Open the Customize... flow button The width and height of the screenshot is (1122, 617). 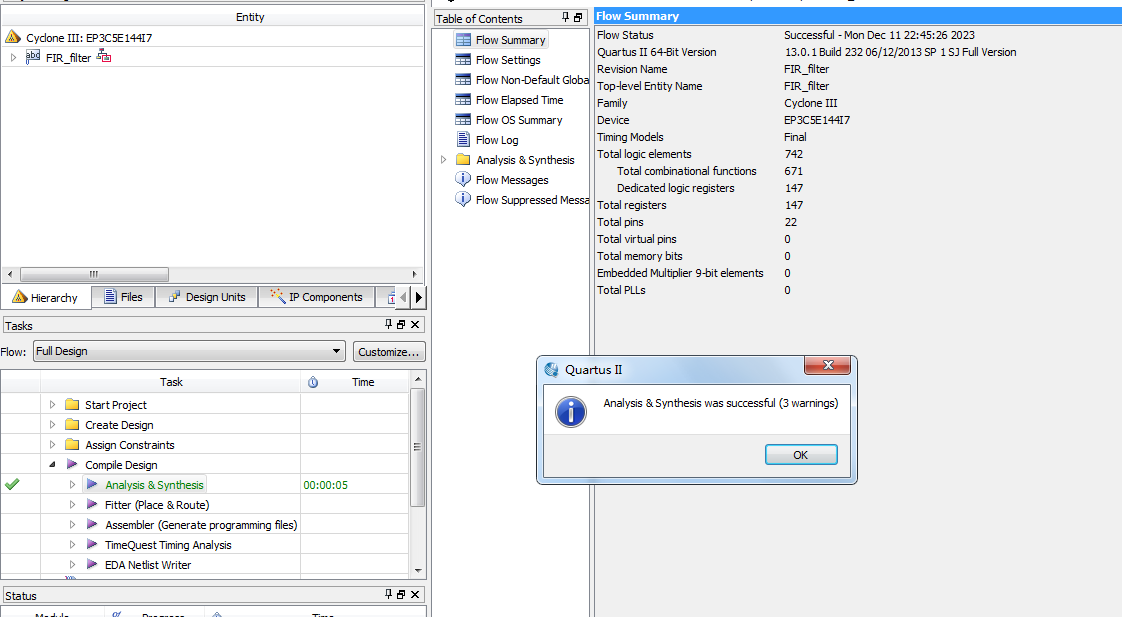(389, 351)
